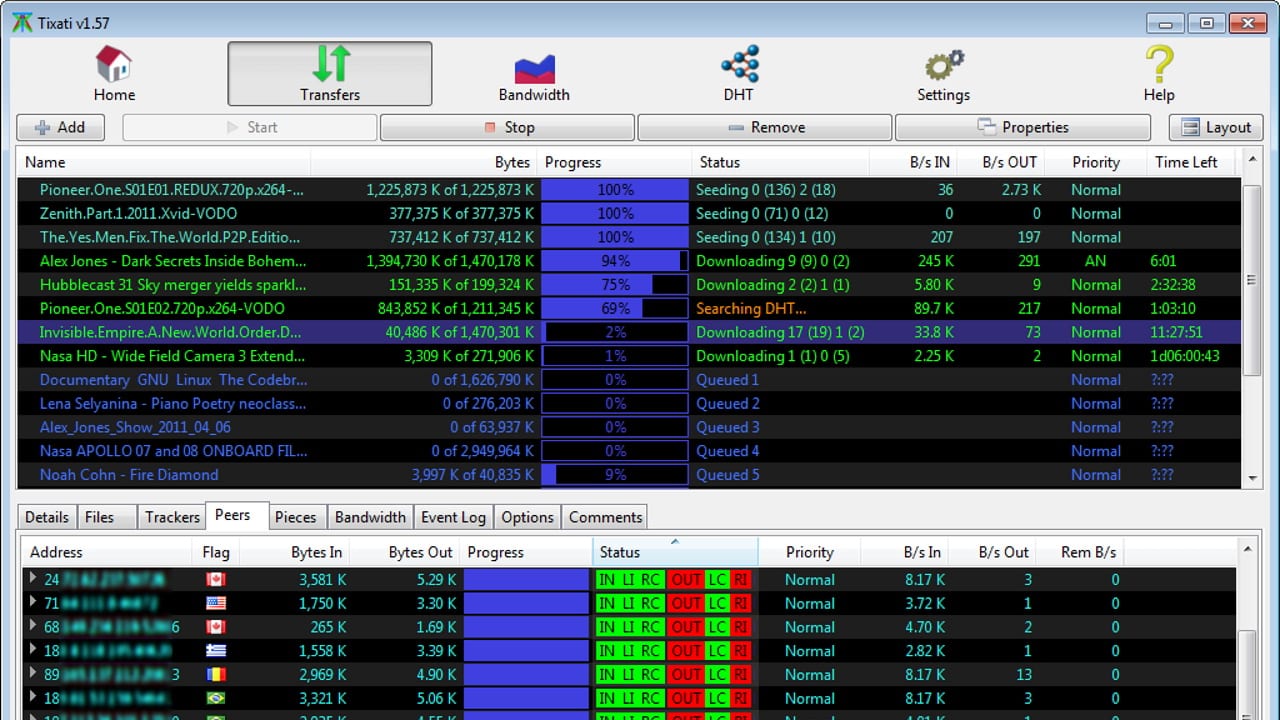Open the Home section icon
Screen dimensions: 1280x720
click(x=114, y=64)
